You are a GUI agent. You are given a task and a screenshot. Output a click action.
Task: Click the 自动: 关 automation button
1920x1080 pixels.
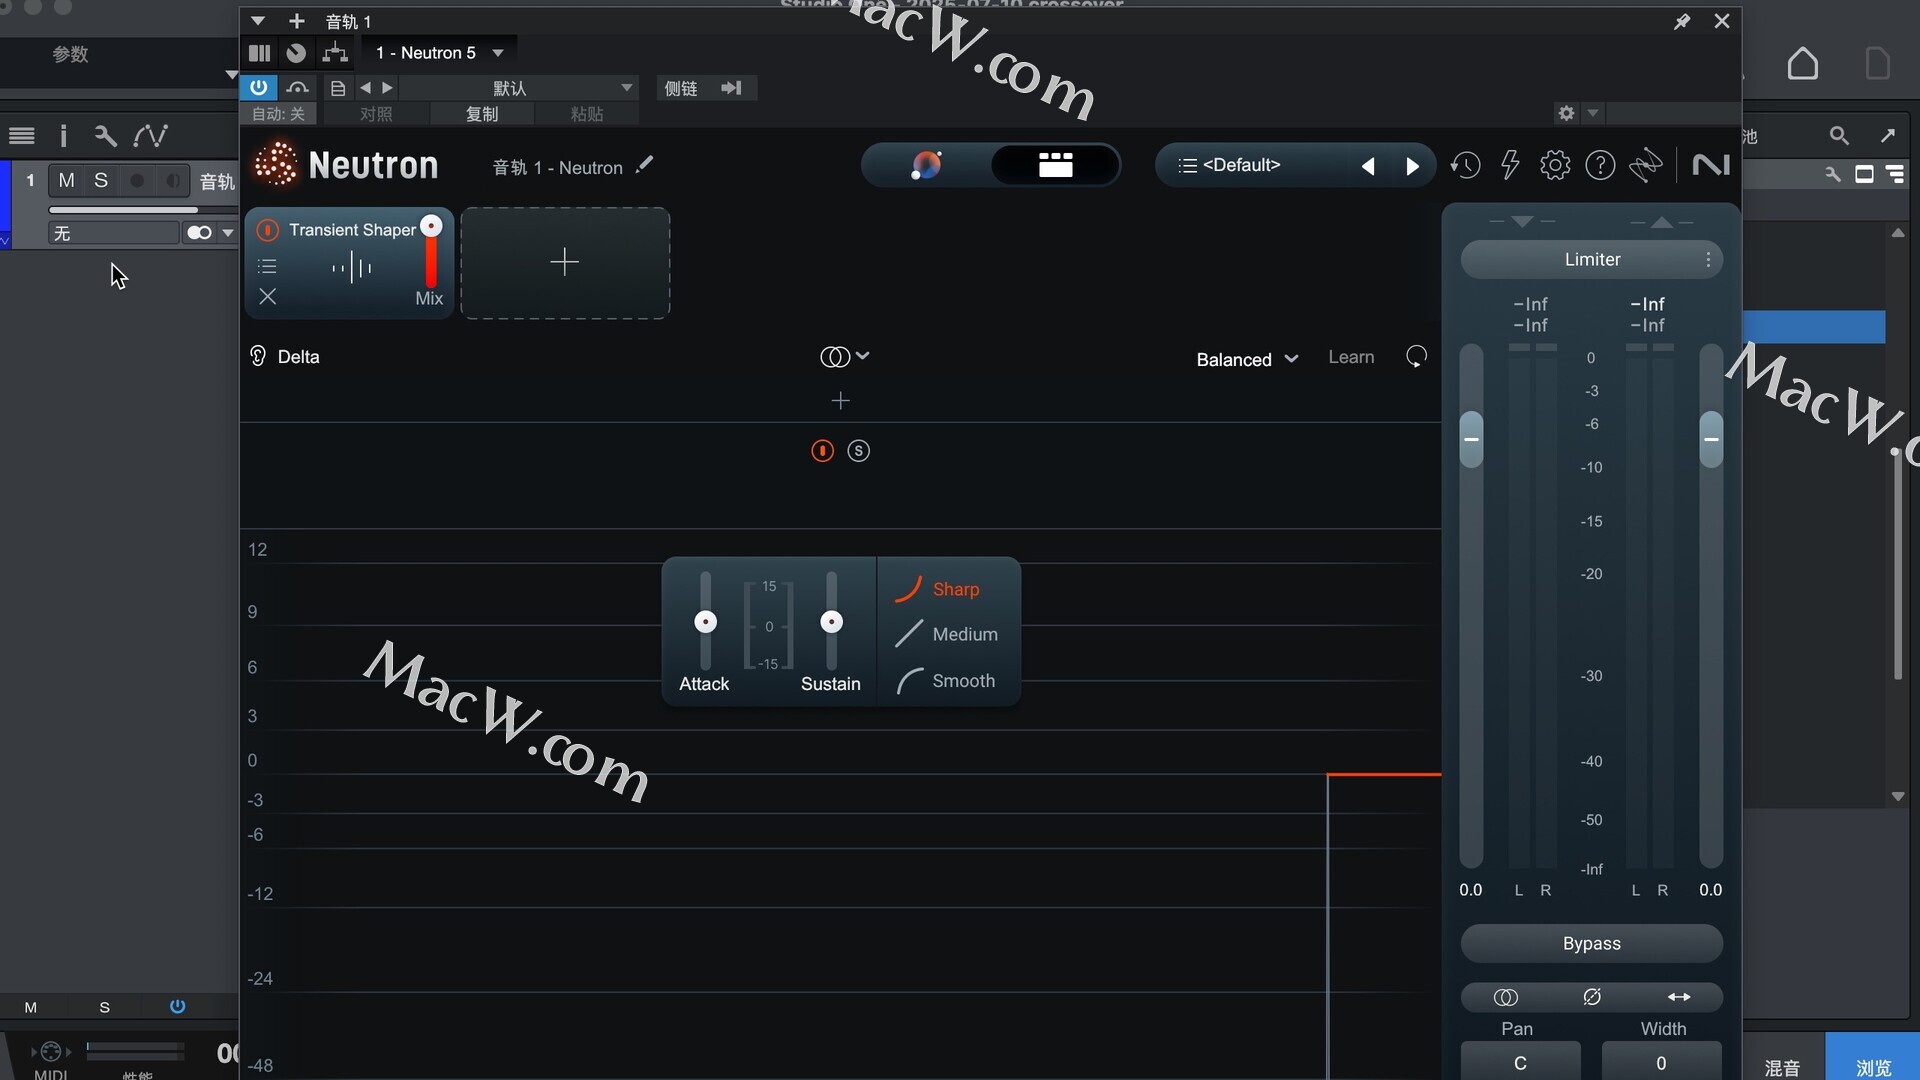[278, 114]
